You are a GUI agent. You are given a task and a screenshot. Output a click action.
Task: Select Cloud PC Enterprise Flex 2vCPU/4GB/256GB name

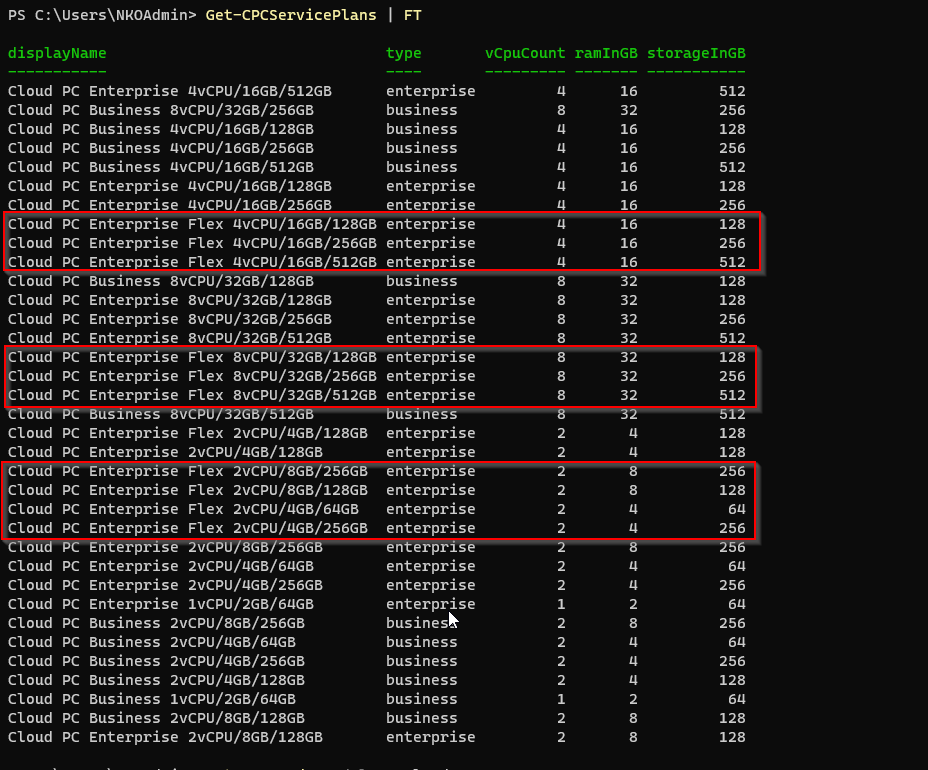188,528
